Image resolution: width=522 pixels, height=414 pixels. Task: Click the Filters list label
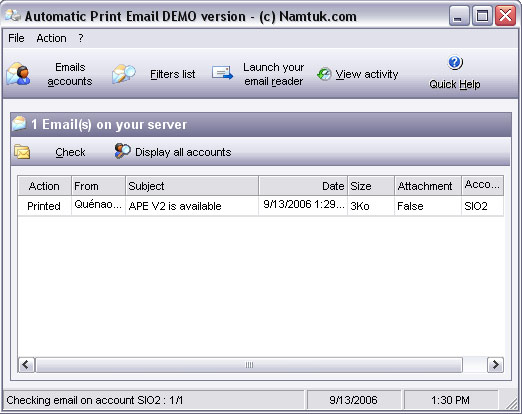point(173,74)
